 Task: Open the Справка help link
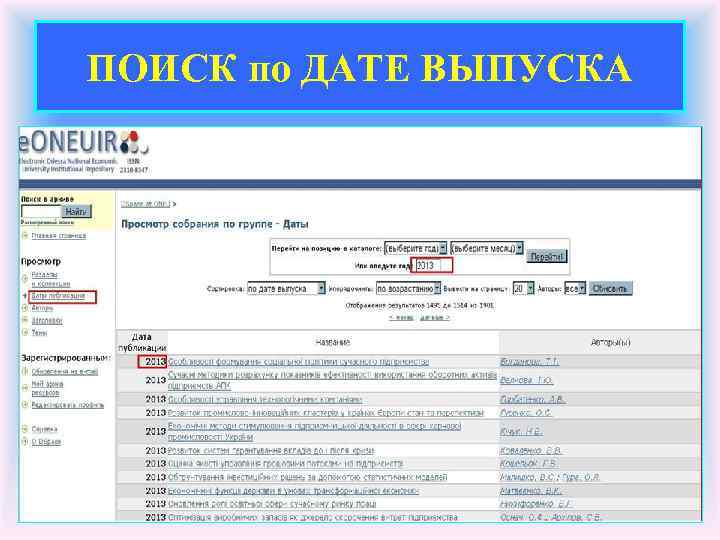45,429
